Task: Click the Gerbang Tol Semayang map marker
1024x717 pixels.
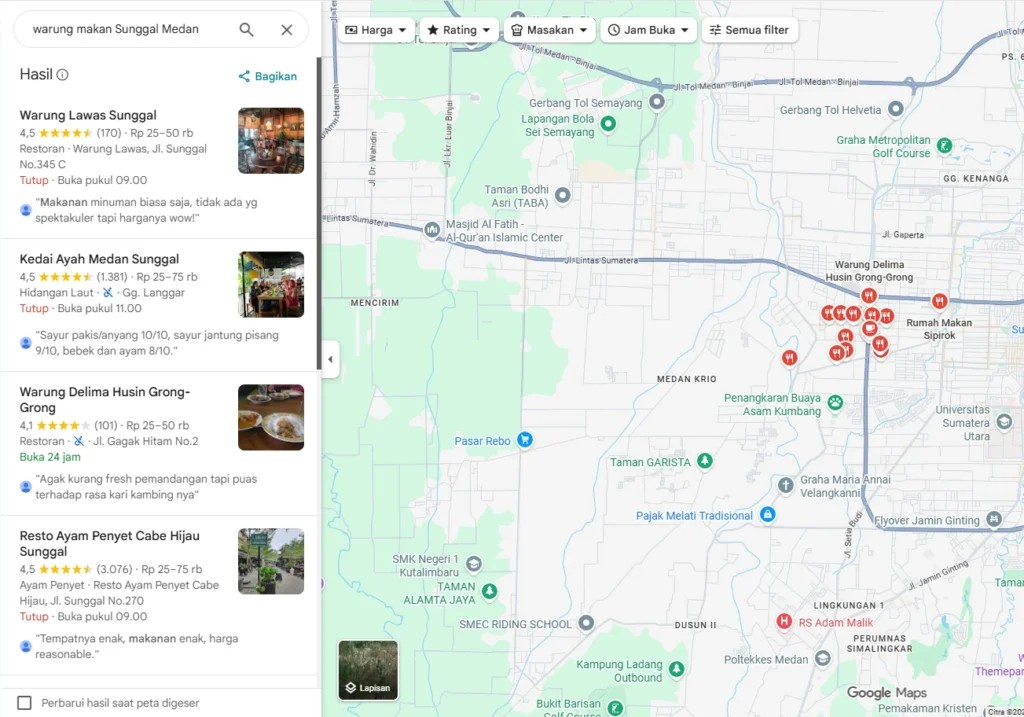Action: (657, 102)
